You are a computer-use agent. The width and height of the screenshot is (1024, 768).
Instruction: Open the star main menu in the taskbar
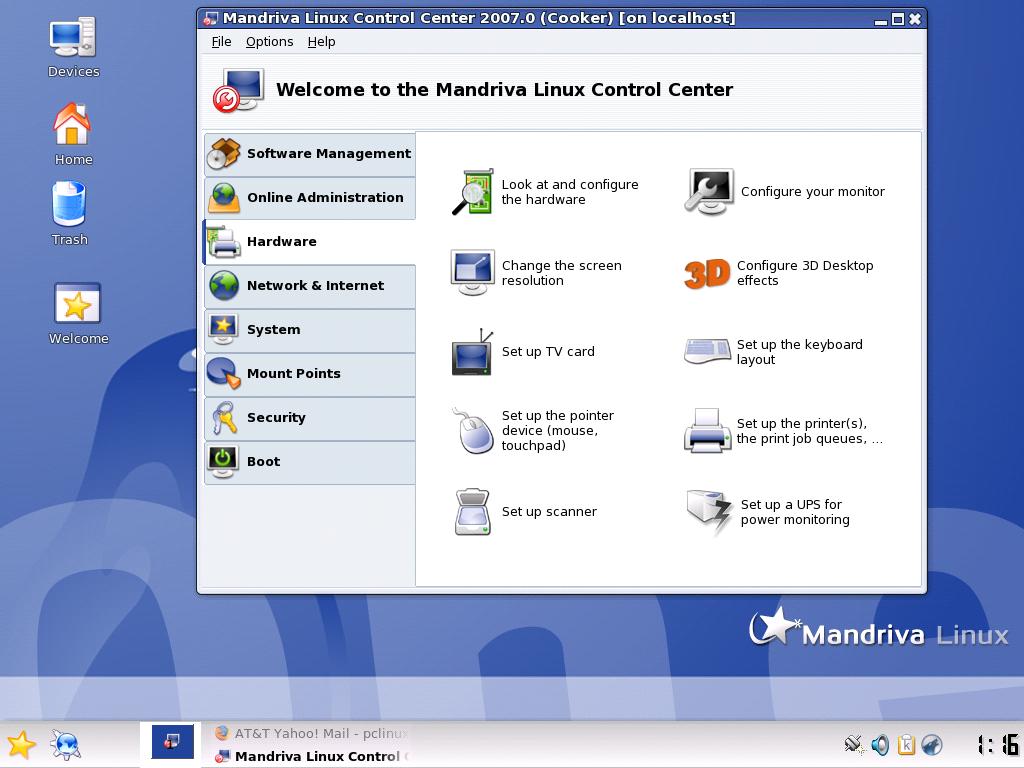pyautogui.click(x=21, y=744)
